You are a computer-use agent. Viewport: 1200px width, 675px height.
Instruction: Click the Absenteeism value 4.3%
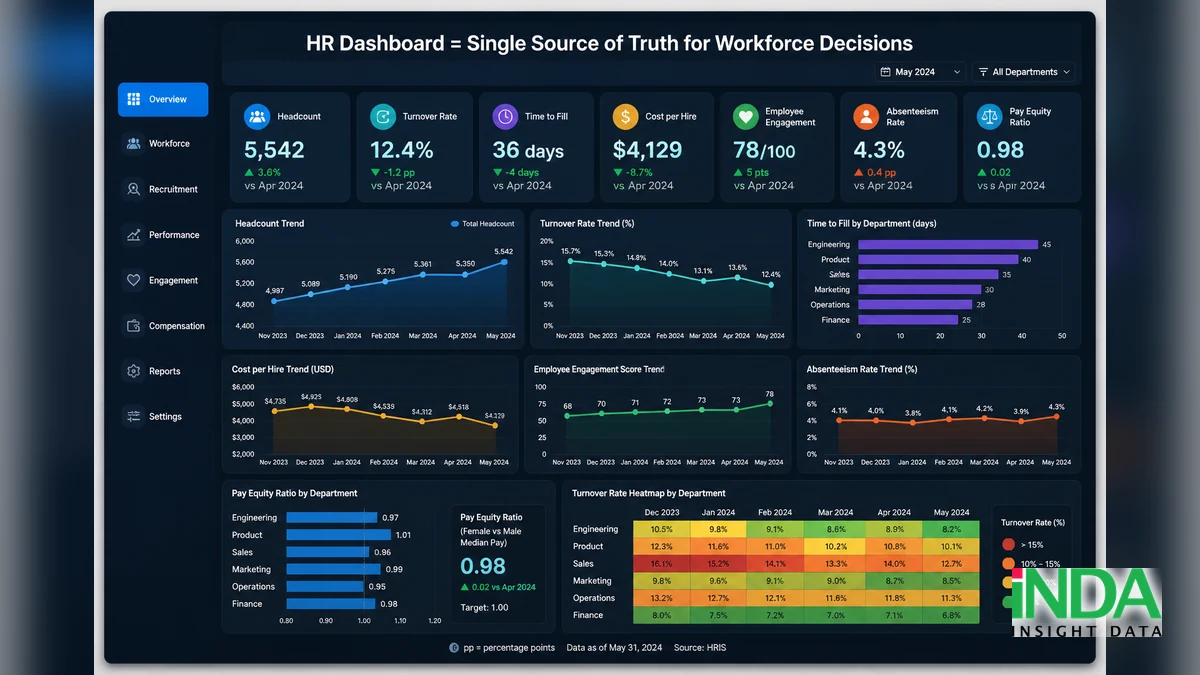(x=879, y=150)
